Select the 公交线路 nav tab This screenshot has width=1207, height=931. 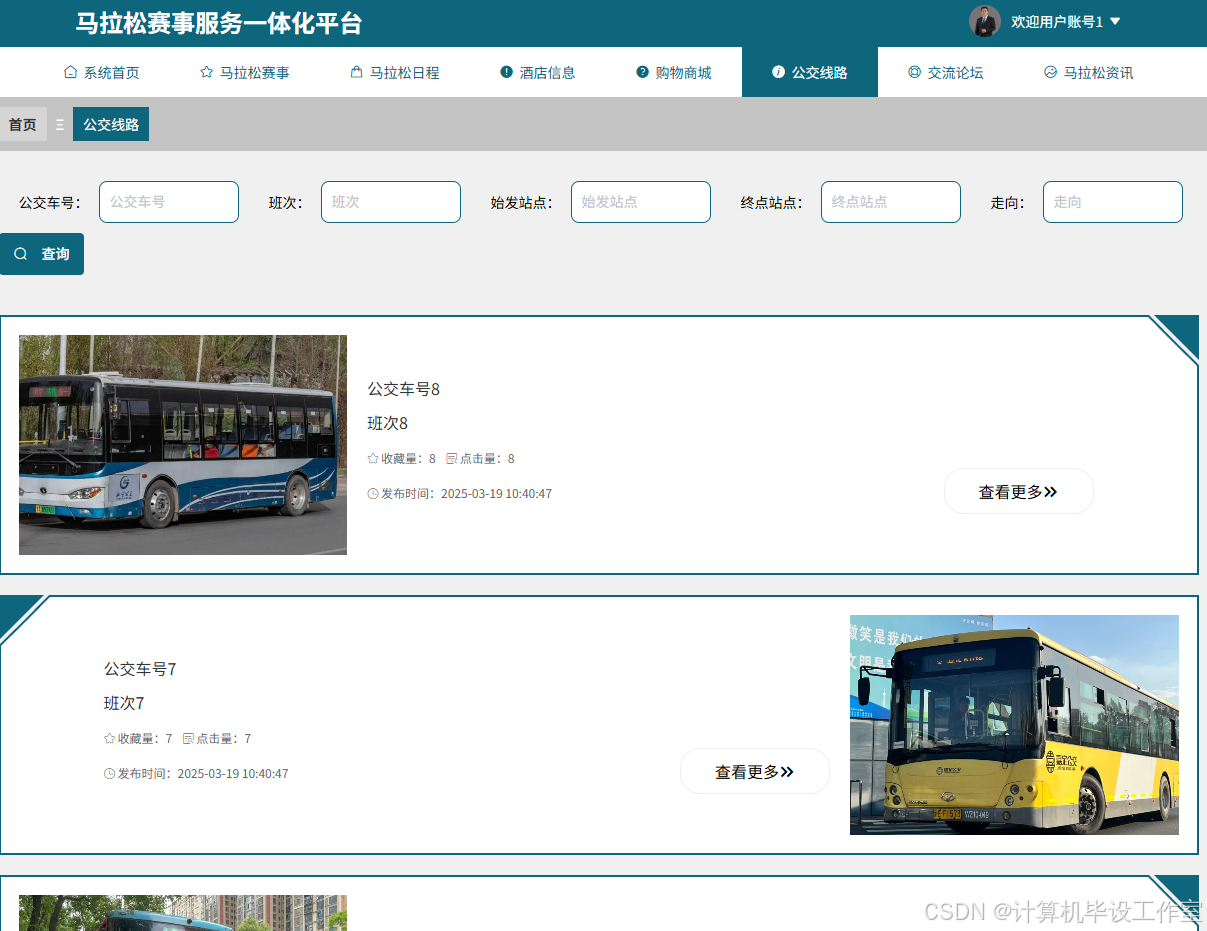(x=810, y=72)
